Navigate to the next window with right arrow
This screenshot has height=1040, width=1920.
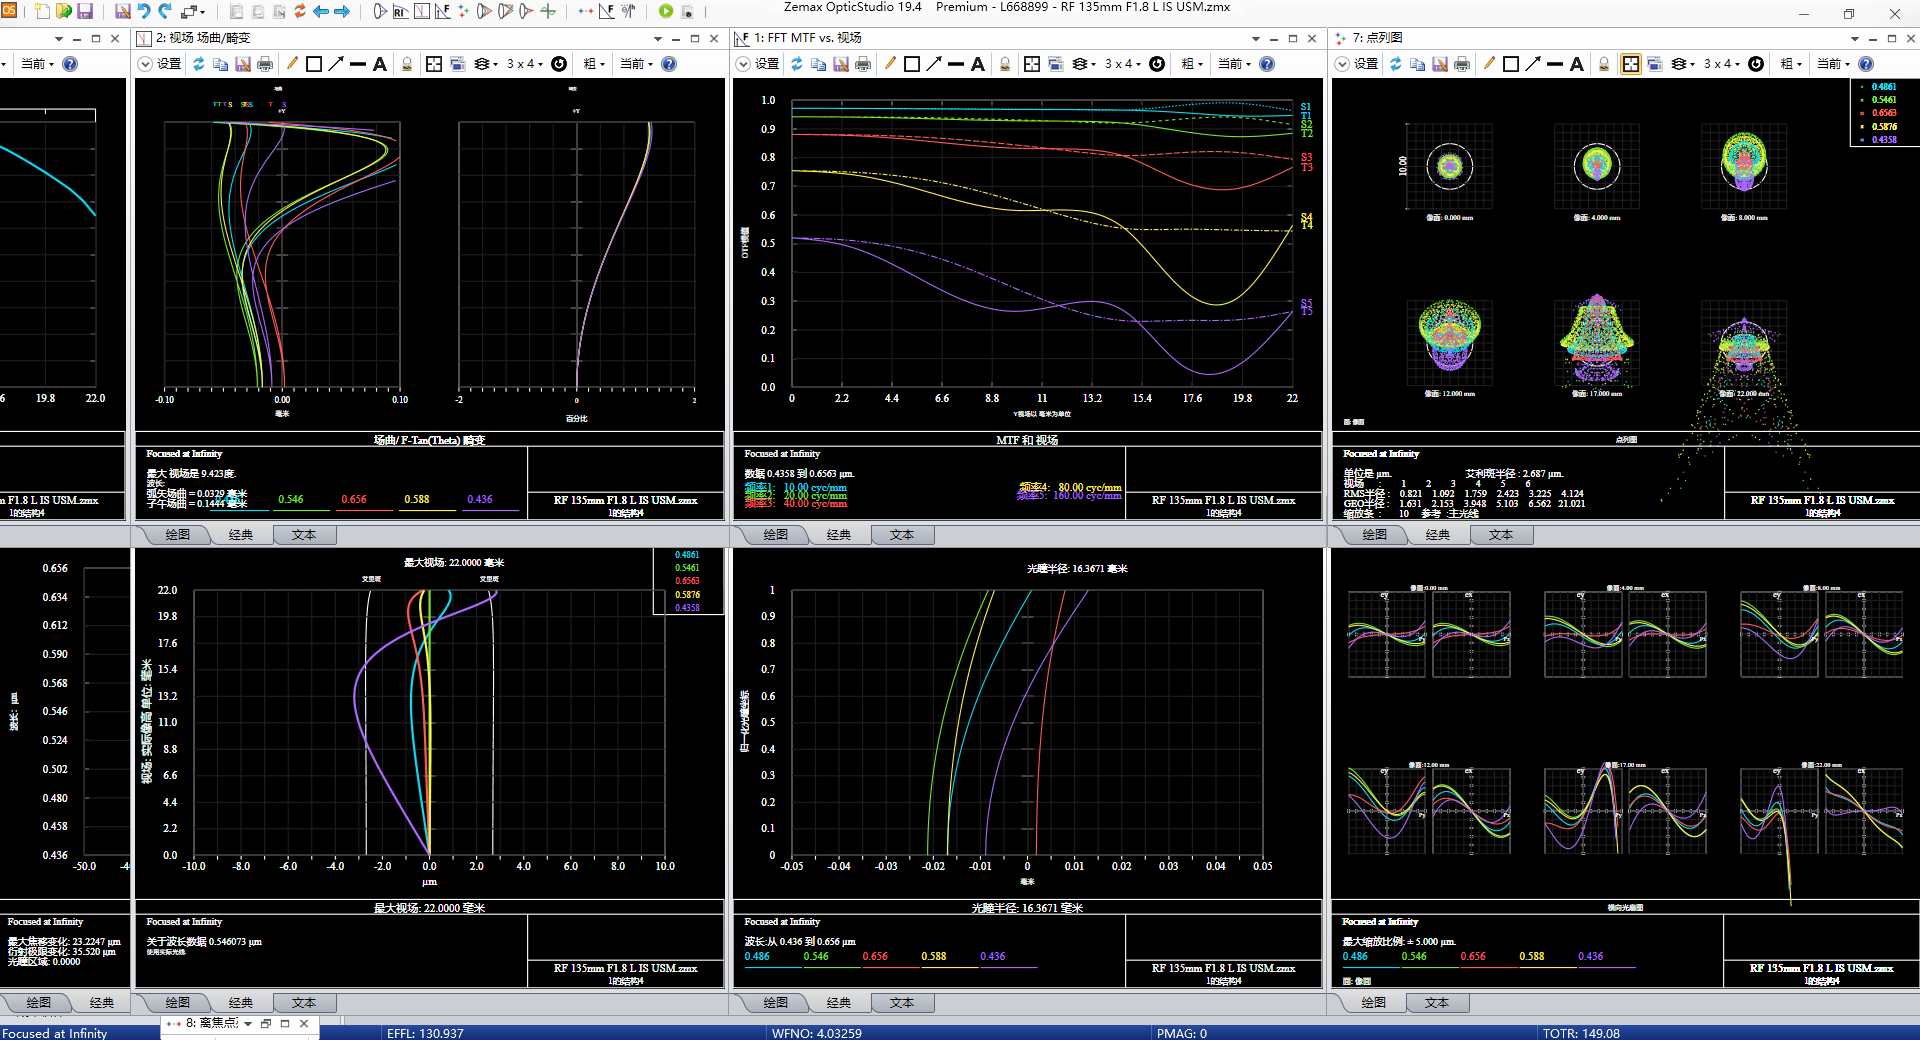coord(342,11)
